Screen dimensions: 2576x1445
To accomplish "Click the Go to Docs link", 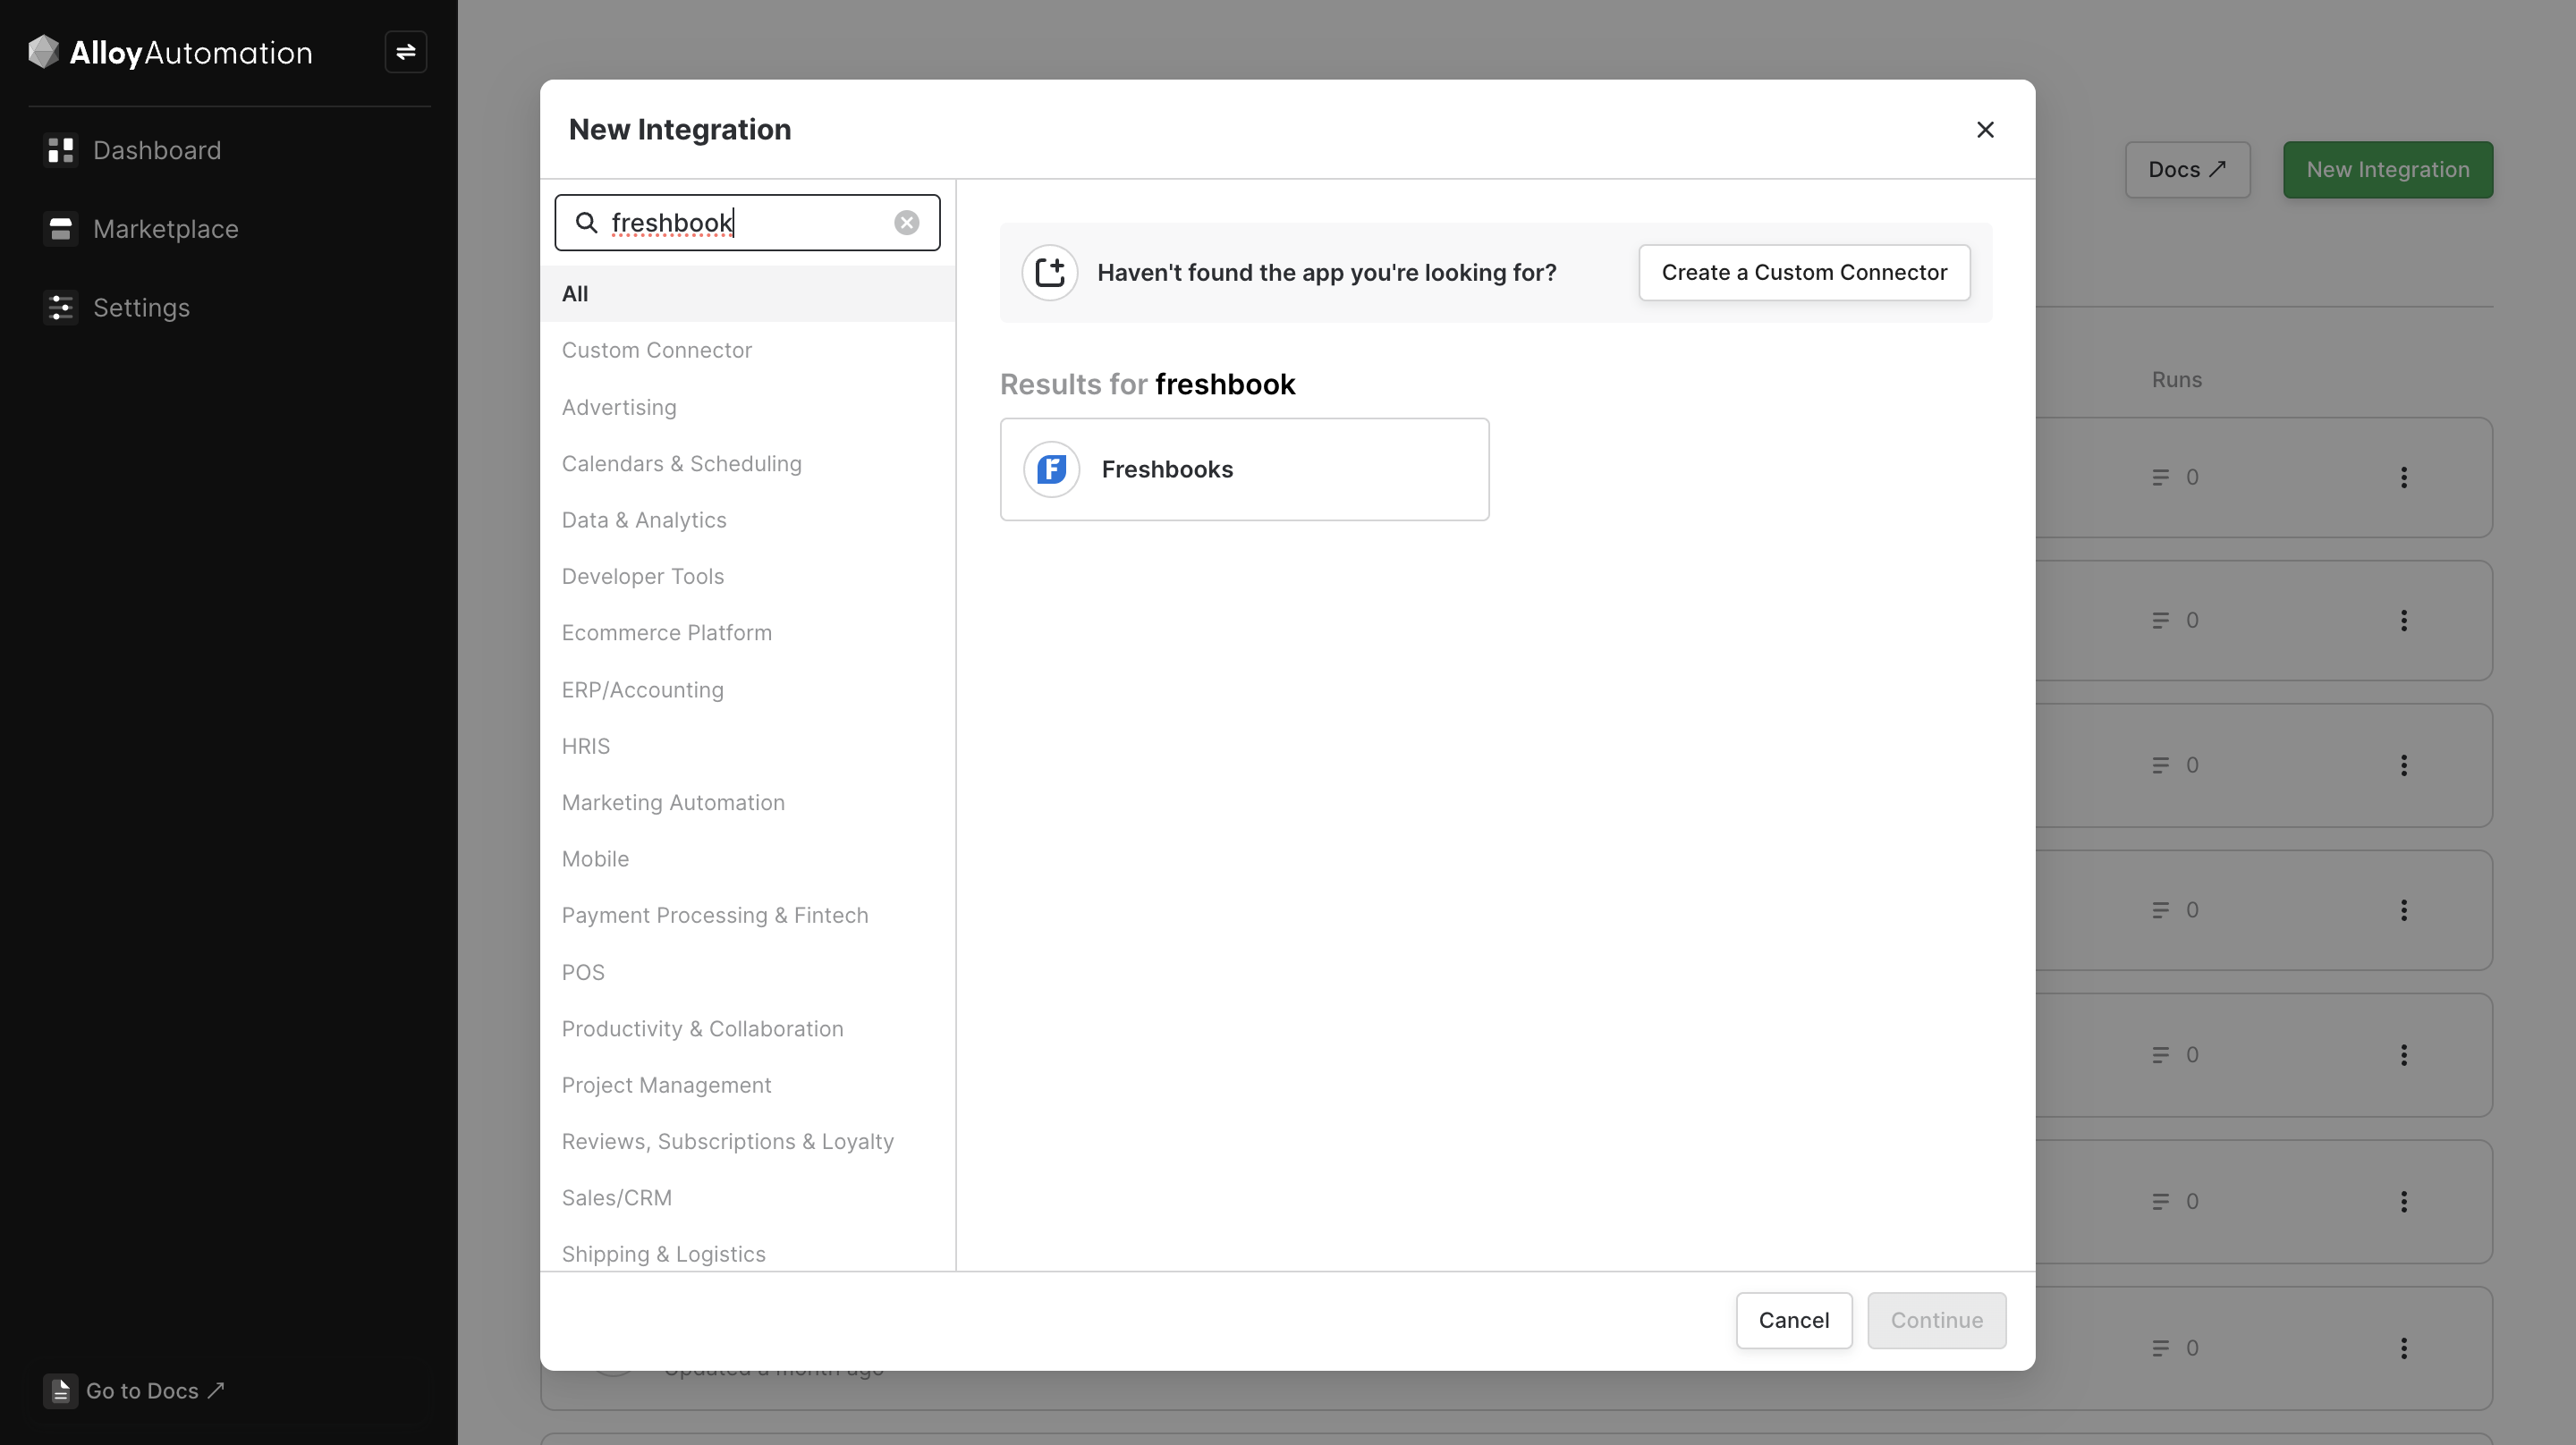I will [135, 1390].
